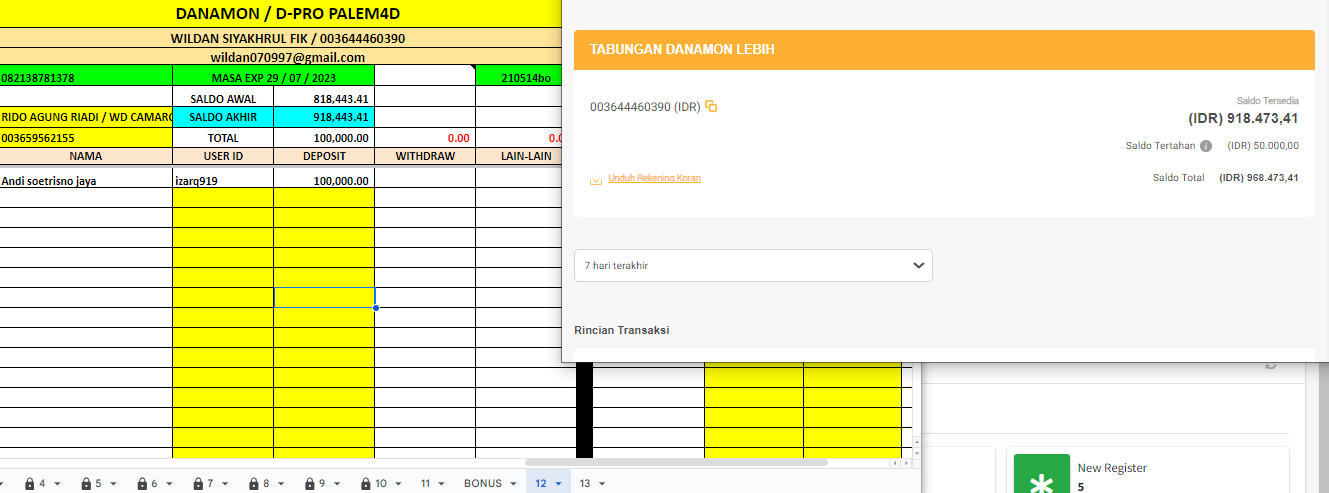Image resolution: width=1329 pixels, height=493 pixels.
Task: Click the Saldo Tersedia (IDR) 918.473,41 amount
Action: click(x=1243, y=118)
